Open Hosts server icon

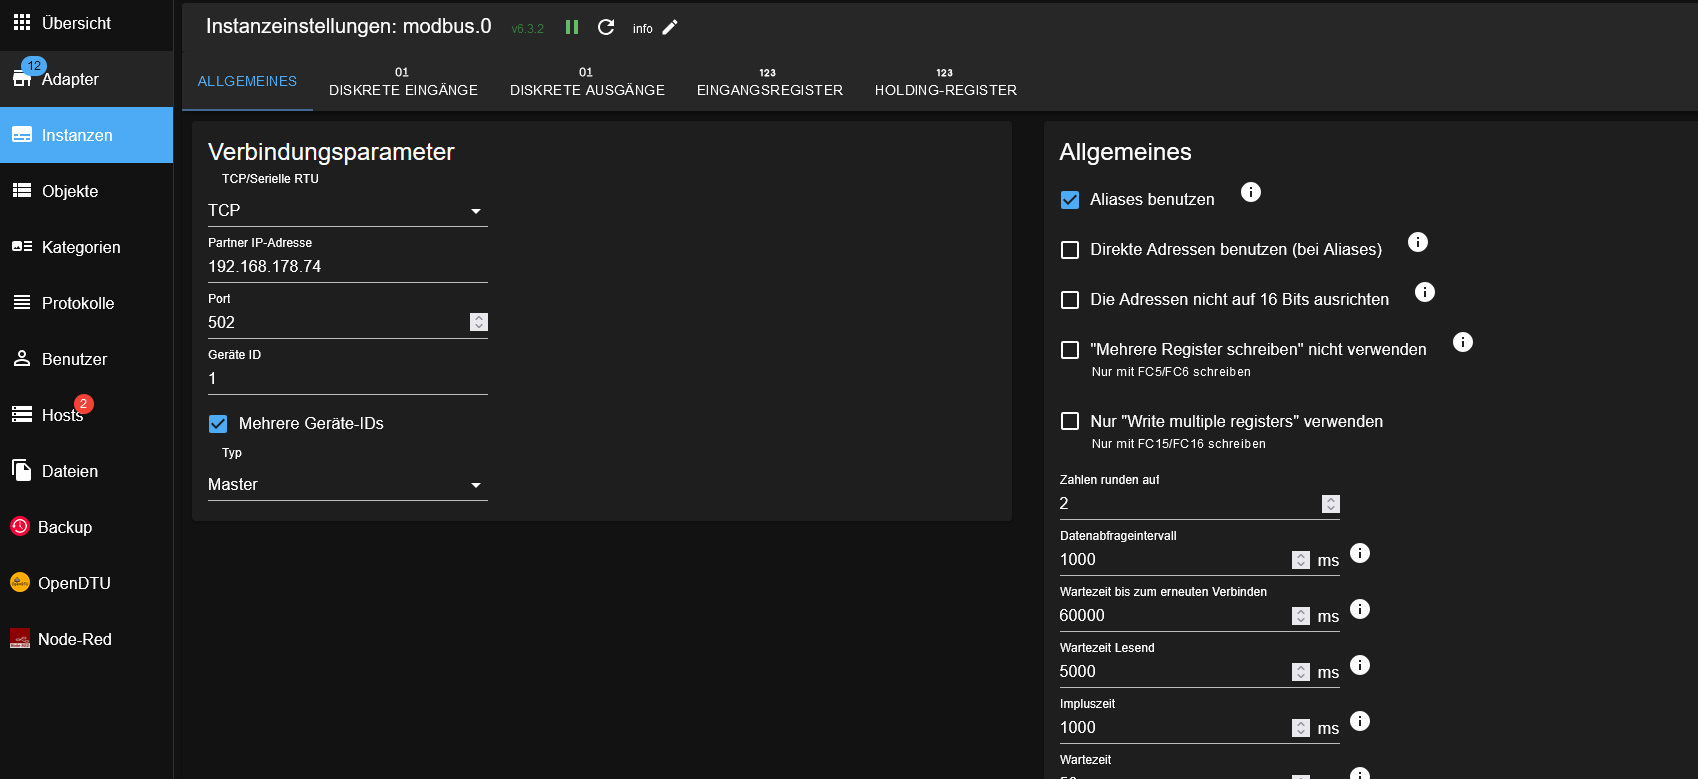[22, 415]
